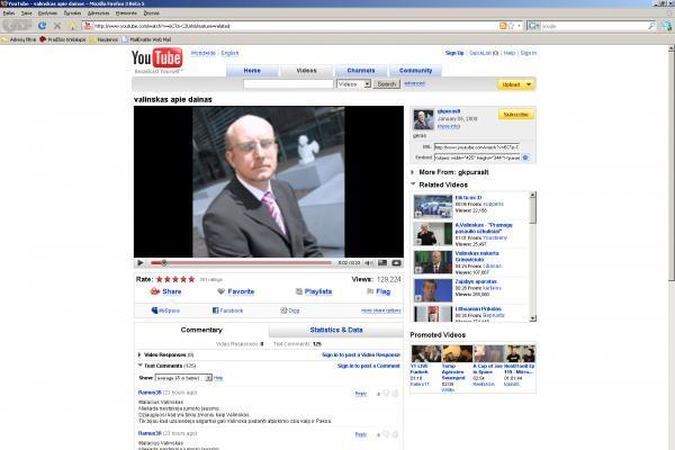Switch to Statistics & Data tab
Image resolution: width=675 pixels, height=450 pixels.
pyautogui.click(x=336, y=330)
